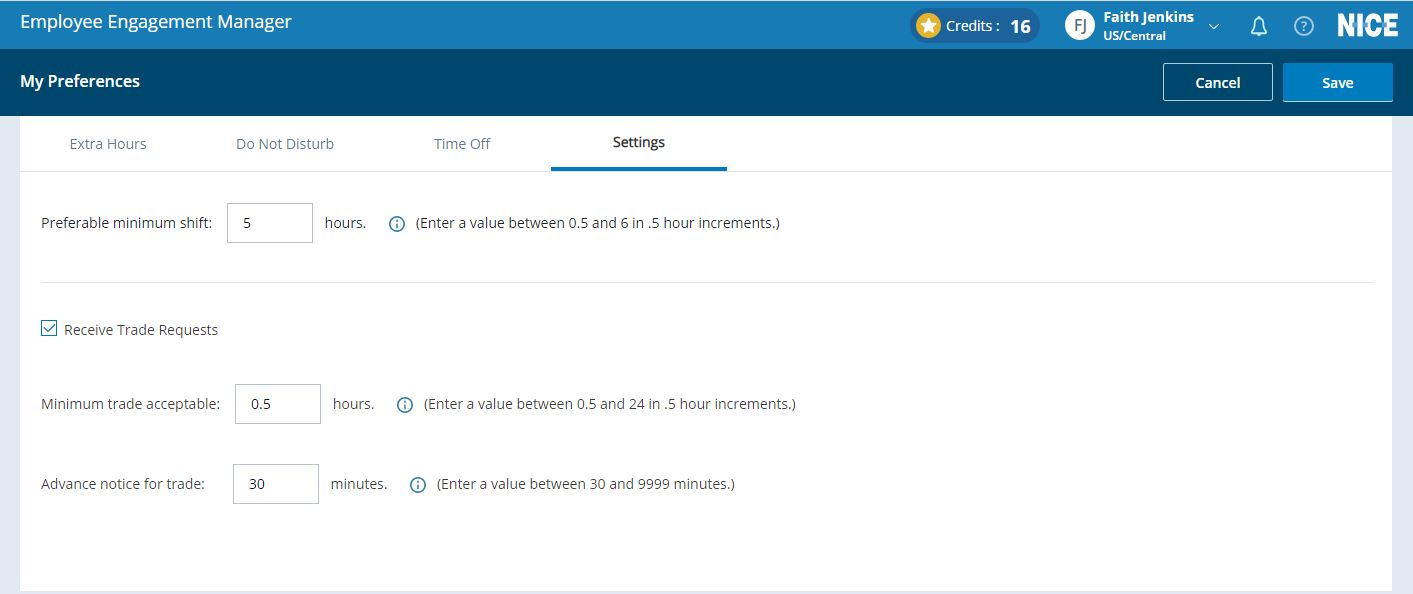Expand the Faith Jenkins user menu chevron

coord(1214,27)
